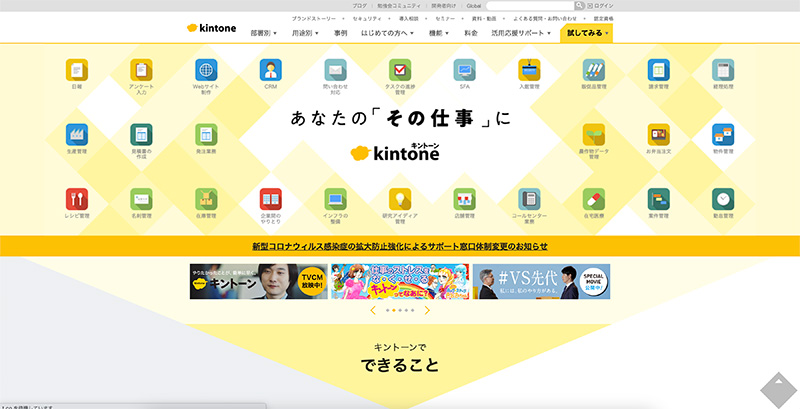Open the 日報 daily report app icon

pos(77,70)
